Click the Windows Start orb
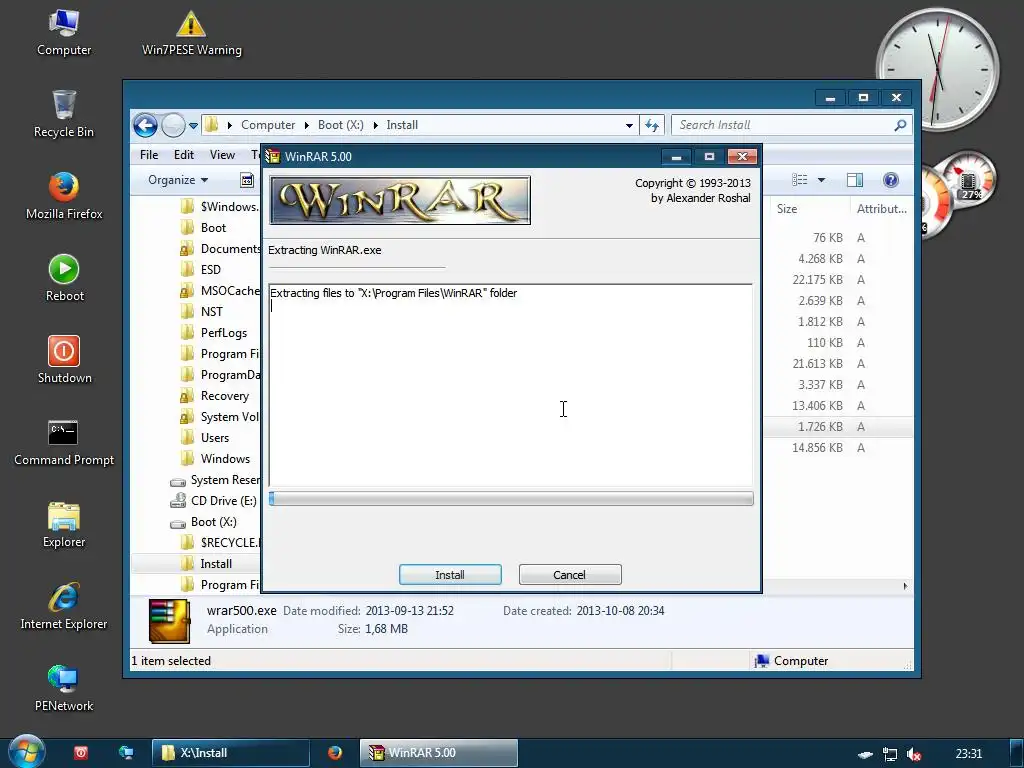Image resolution: width=1024 pixels, height=768 pixels. click(x=26, y=752)
